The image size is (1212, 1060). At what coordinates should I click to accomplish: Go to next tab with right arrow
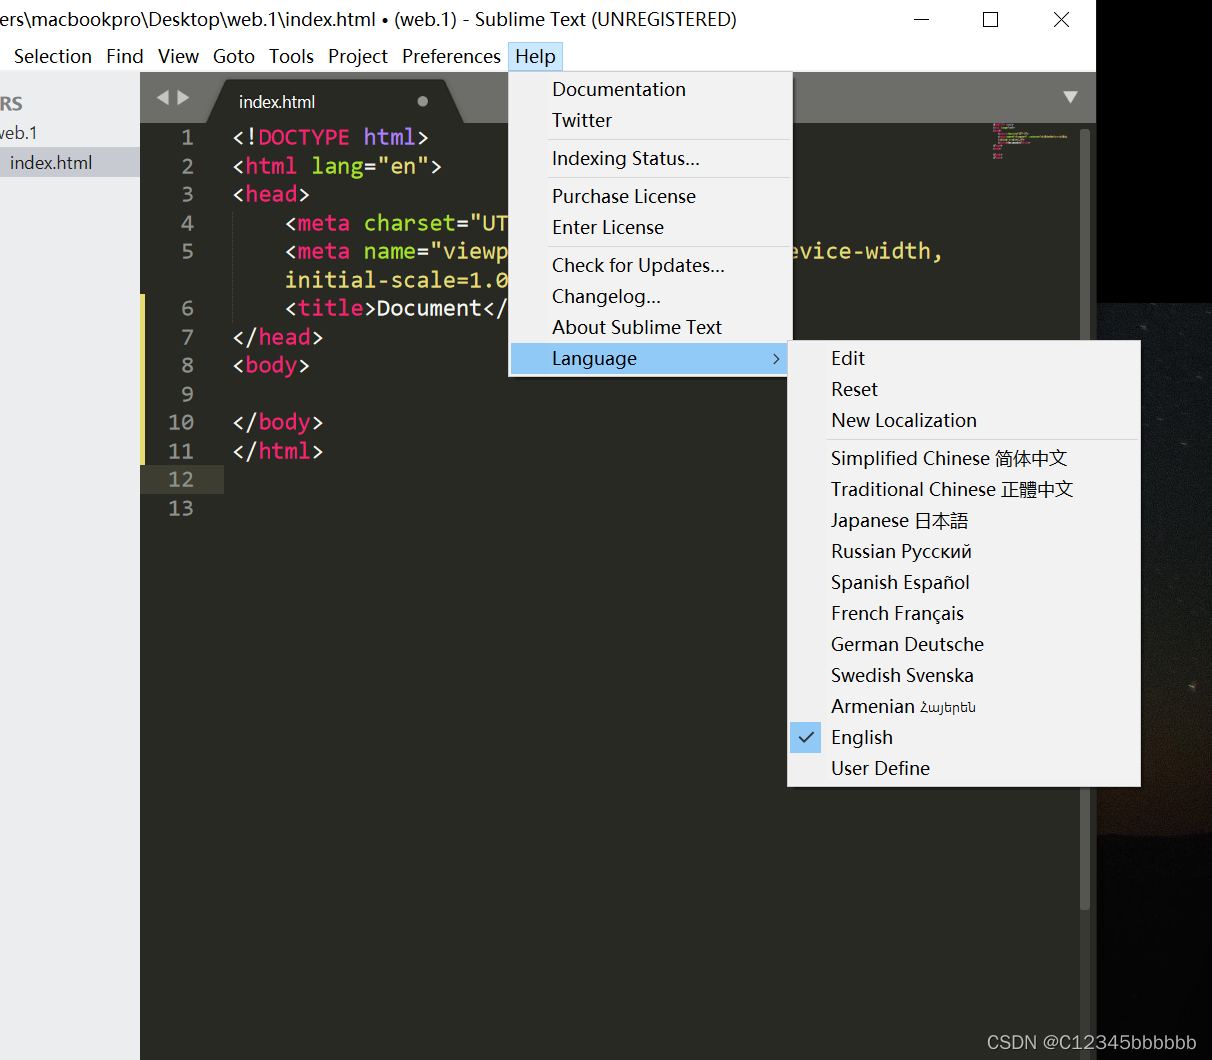tap(183, 98)
